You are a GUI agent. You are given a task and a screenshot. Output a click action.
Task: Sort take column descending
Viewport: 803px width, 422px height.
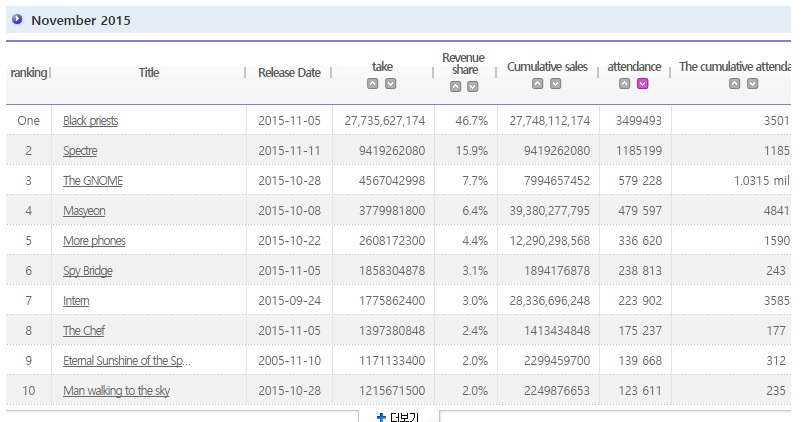pyautogui.click(x=391, y=84)
